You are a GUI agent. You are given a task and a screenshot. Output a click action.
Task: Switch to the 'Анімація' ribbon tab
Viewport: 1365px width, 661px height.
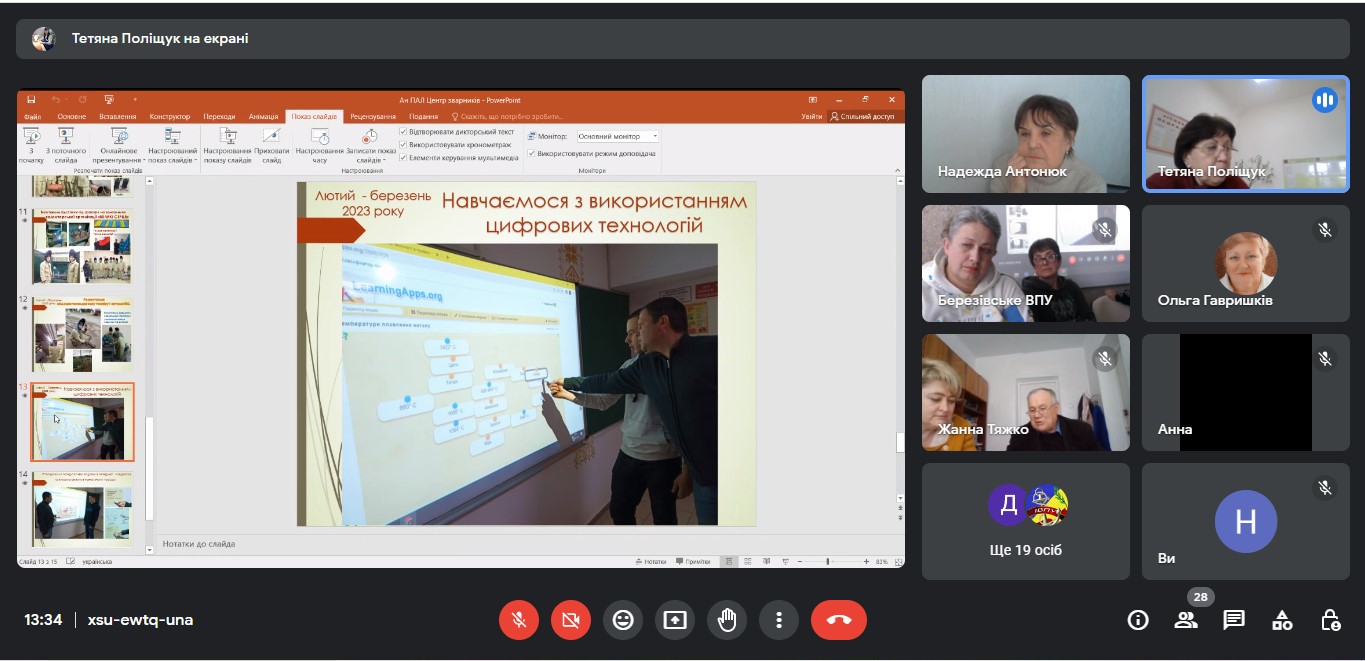tap(264, 116)
